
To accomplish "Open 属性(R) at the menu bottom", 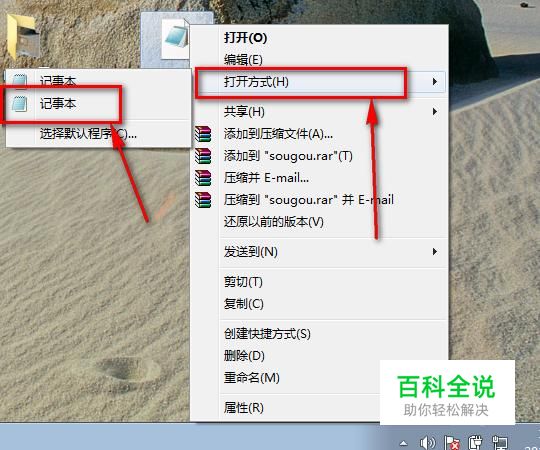I will (x=243, y=408).
